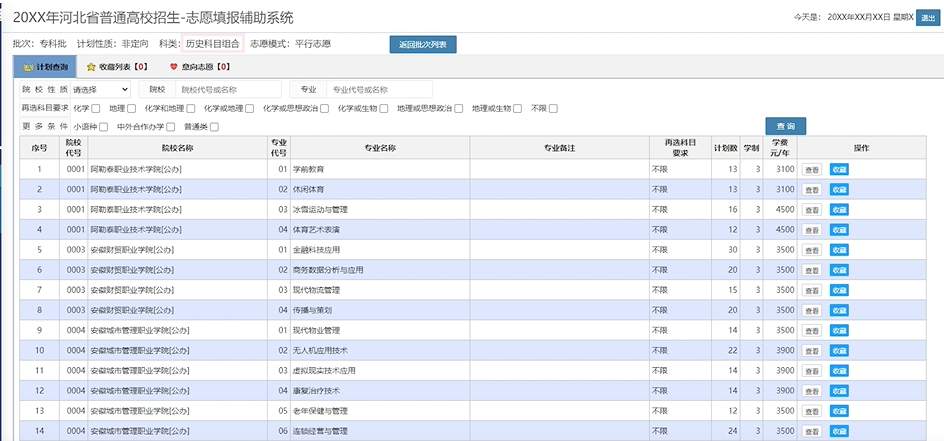The width and height of the screenshot is (944, 441).
Task: Click 收藏 for 休闲体育 in row 2
Action: [839, 189]
